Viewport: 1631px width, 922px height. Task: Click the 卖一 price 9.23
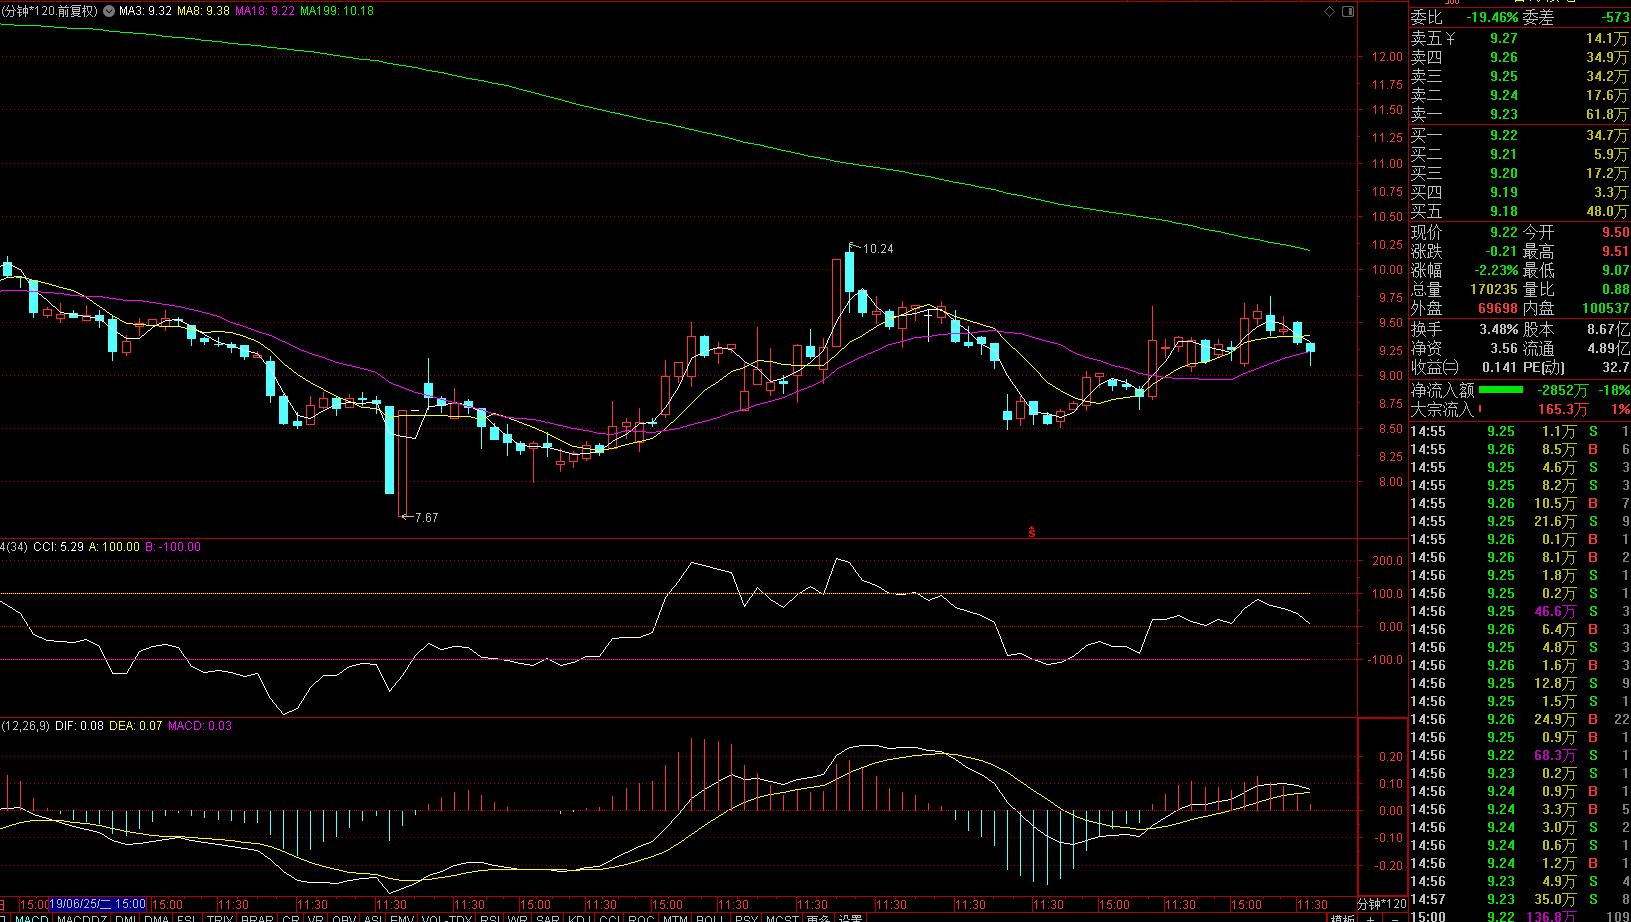1504,114
